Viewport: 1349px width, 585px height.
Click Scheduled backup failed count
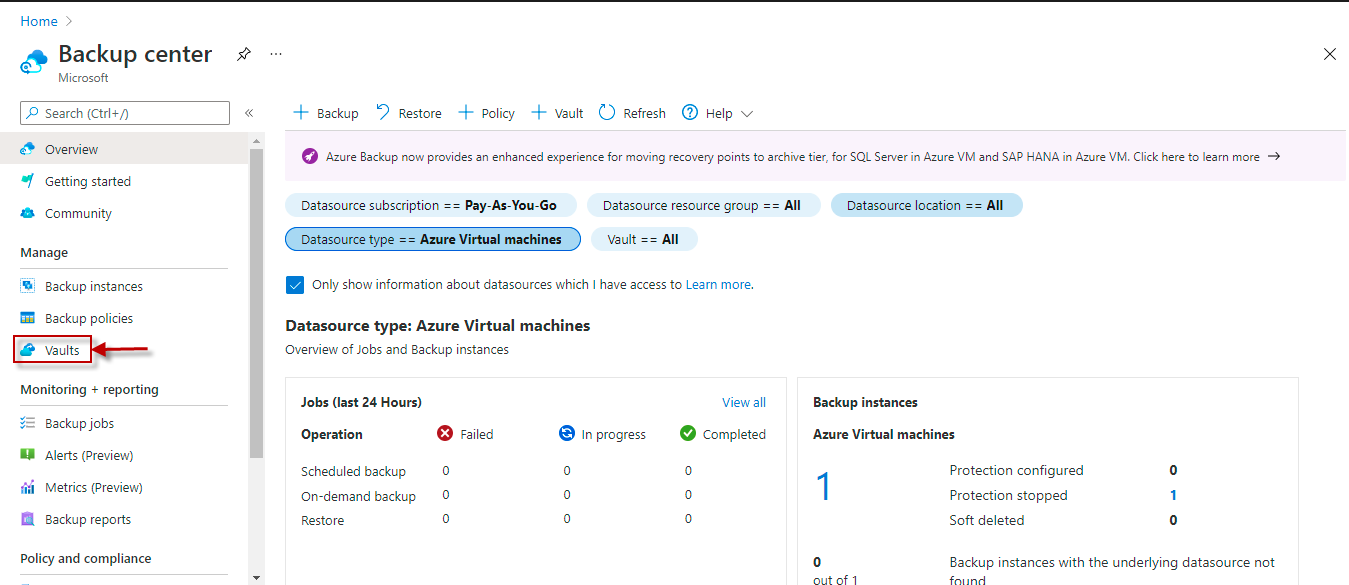446,470
